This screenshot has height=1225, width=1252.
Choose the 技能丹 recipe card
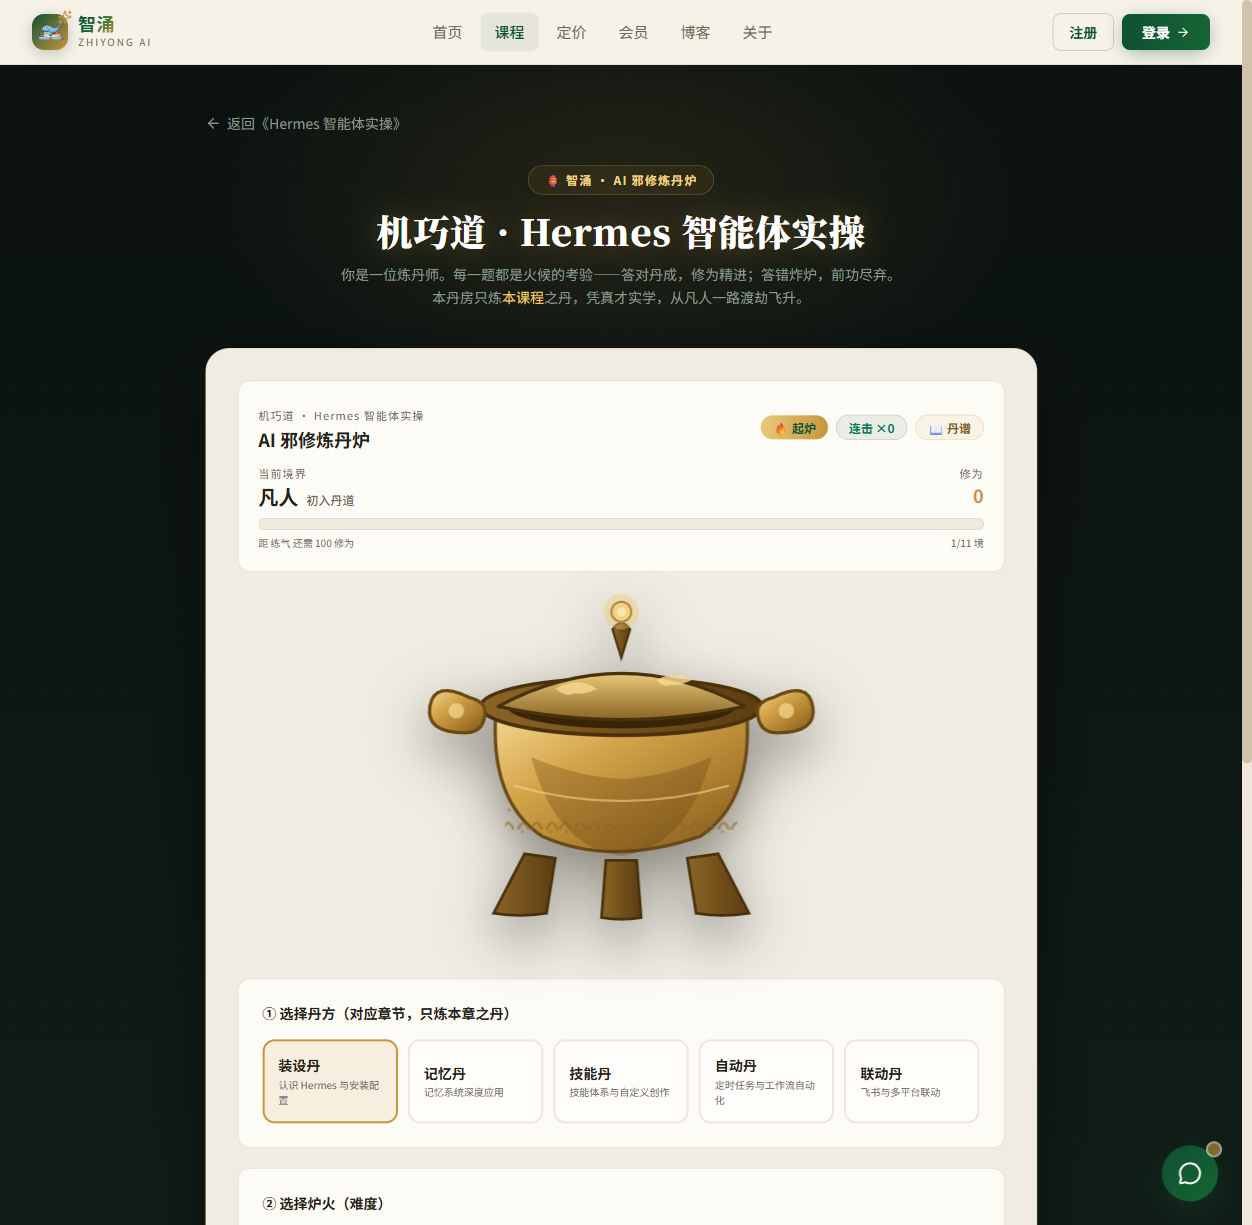pyautogui.click(x=621, y=1081)
